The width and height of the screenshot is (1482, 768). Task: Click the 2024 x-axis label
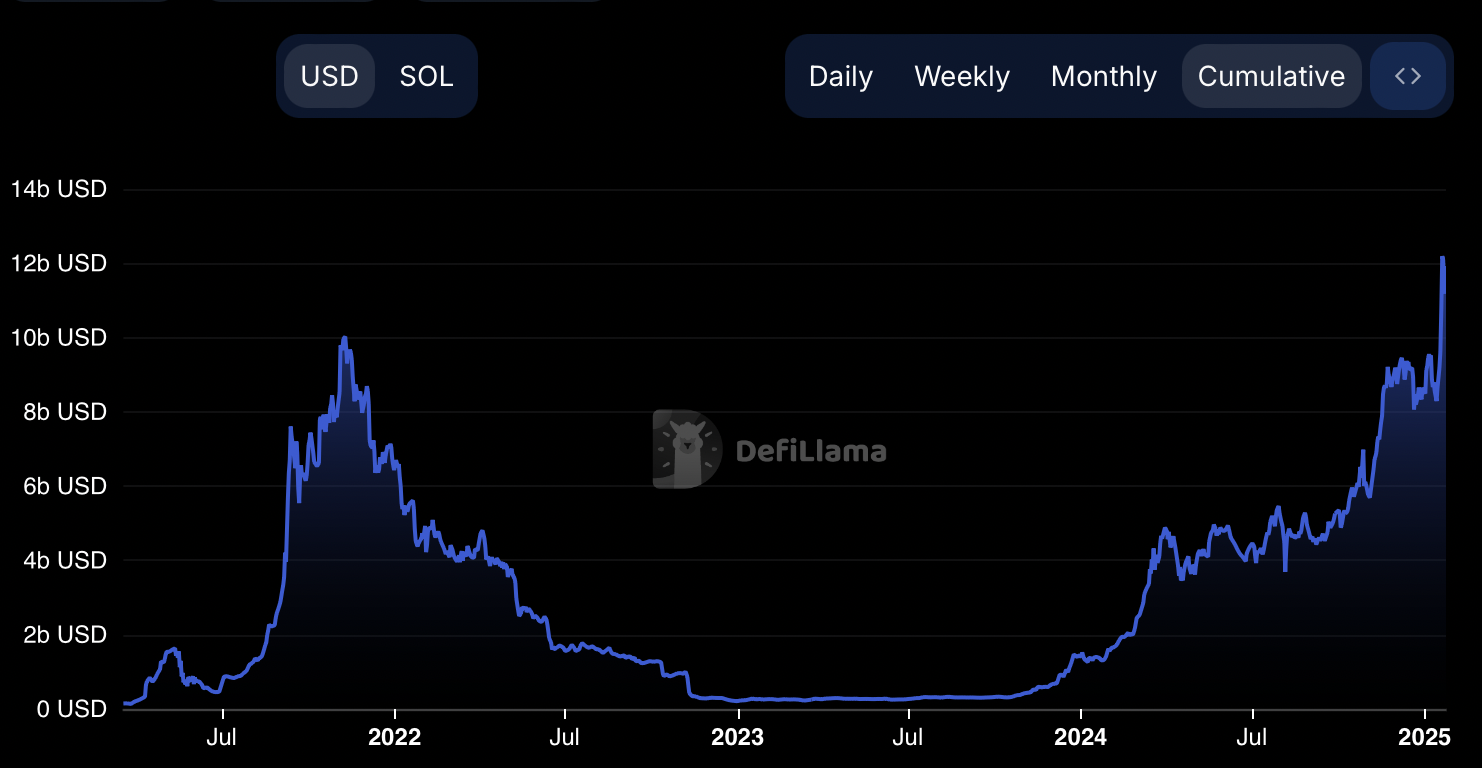[1080, 738]
